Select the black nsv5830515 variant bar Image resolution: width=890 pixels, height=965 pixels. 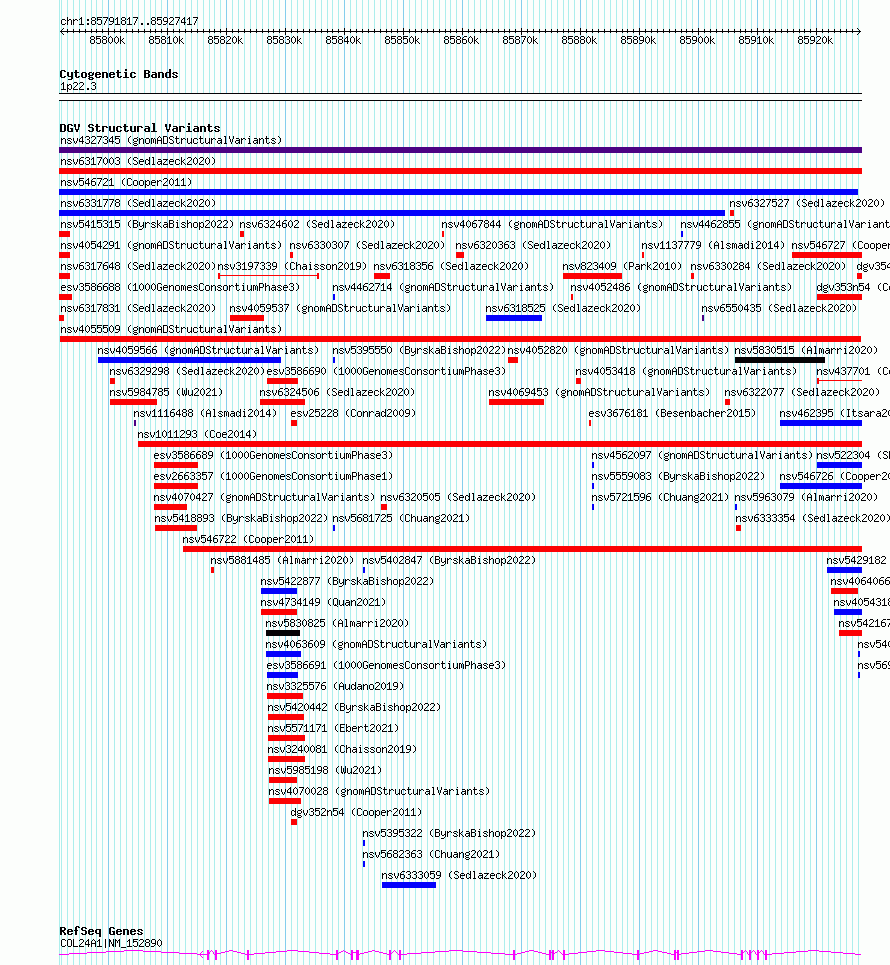[780, 360]
